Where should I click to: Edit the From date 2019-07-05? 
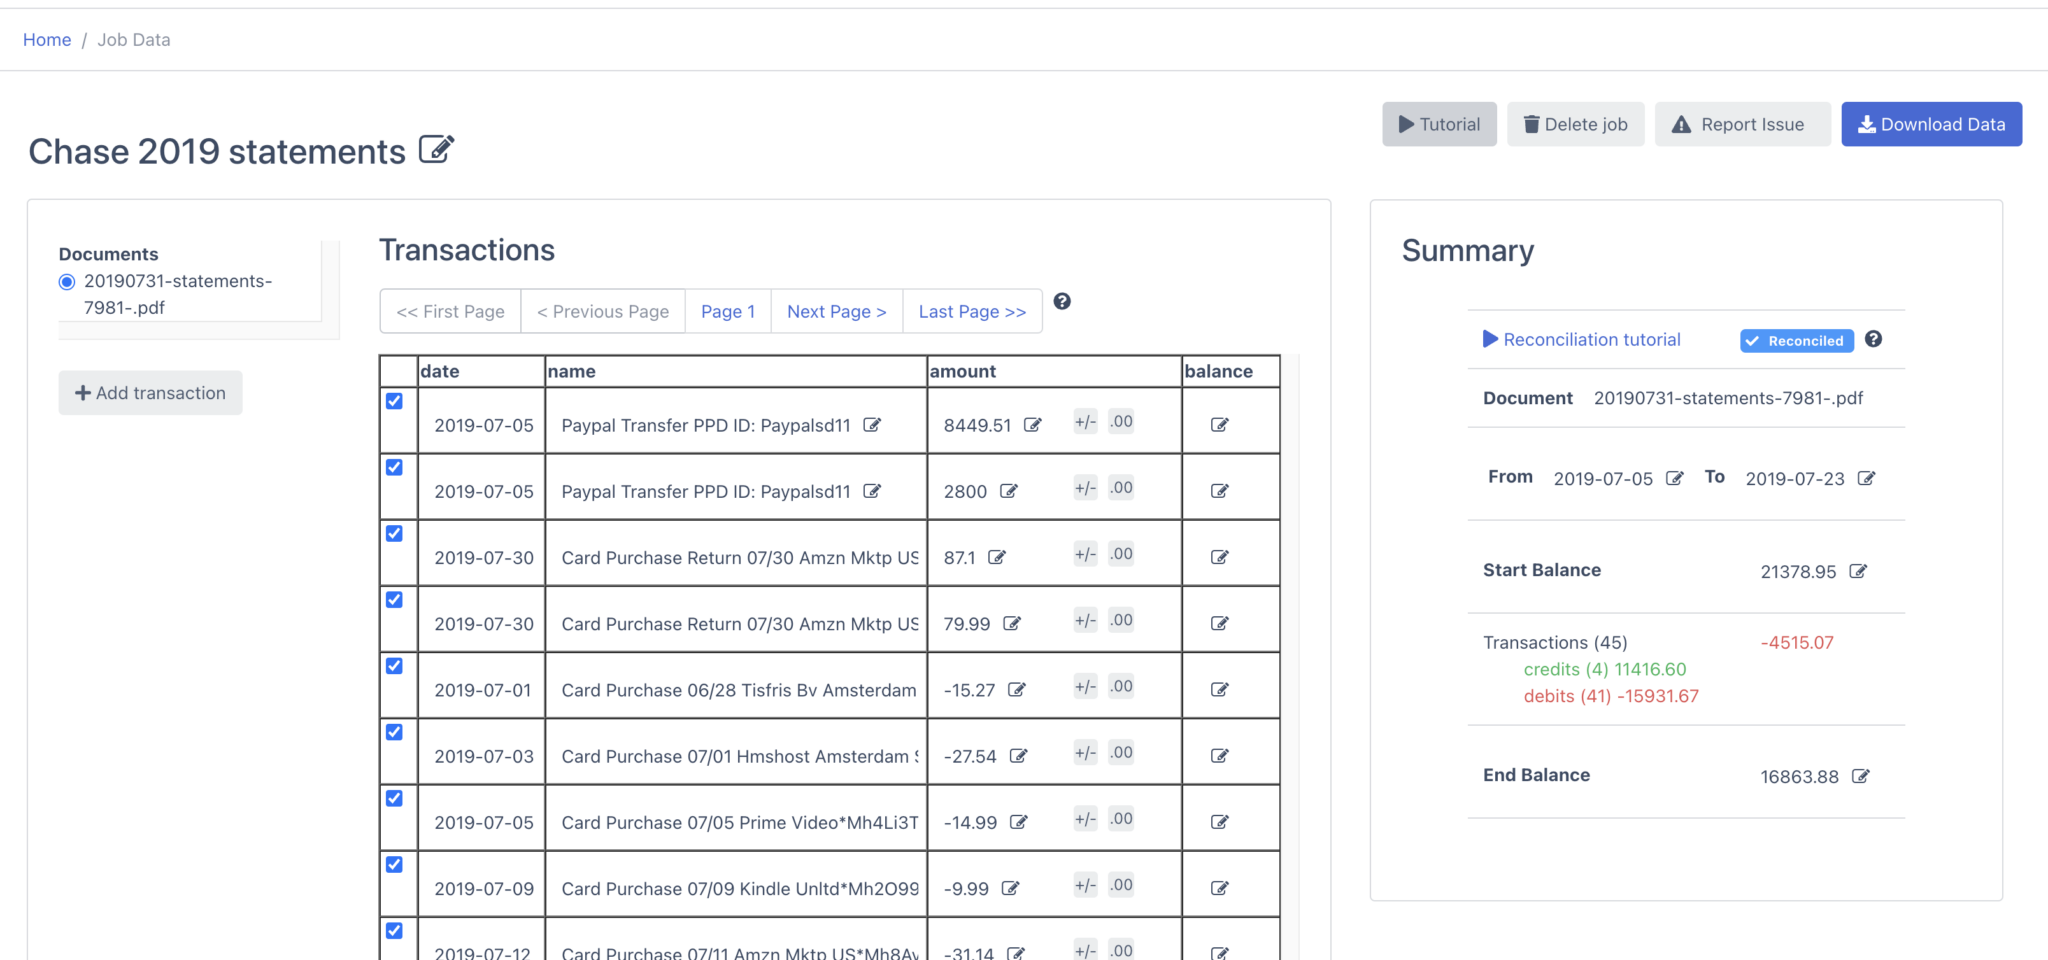click(x=1675, y=478)
